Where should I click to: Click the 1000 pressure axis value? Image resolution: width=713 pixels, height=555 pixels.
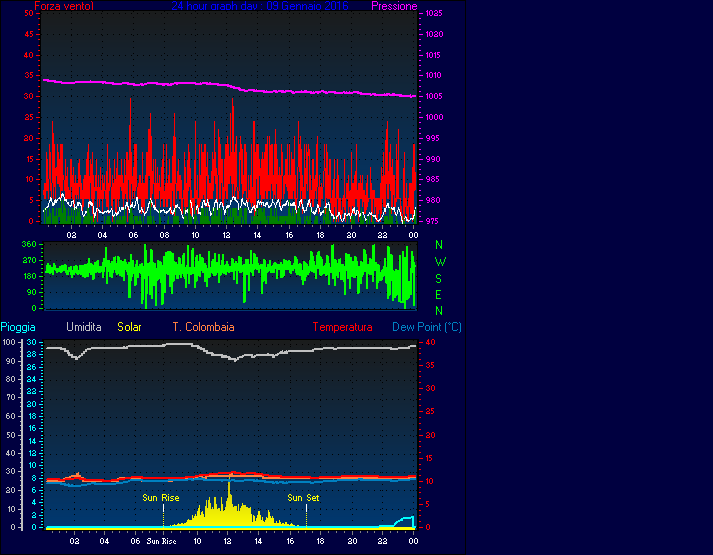434,117
